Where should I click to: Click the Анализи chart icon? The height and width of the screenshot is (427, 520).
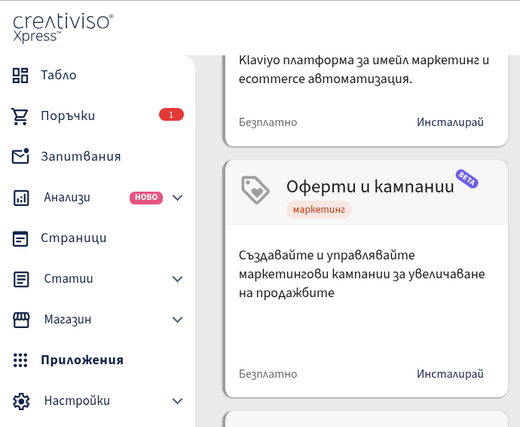[21, 198]
